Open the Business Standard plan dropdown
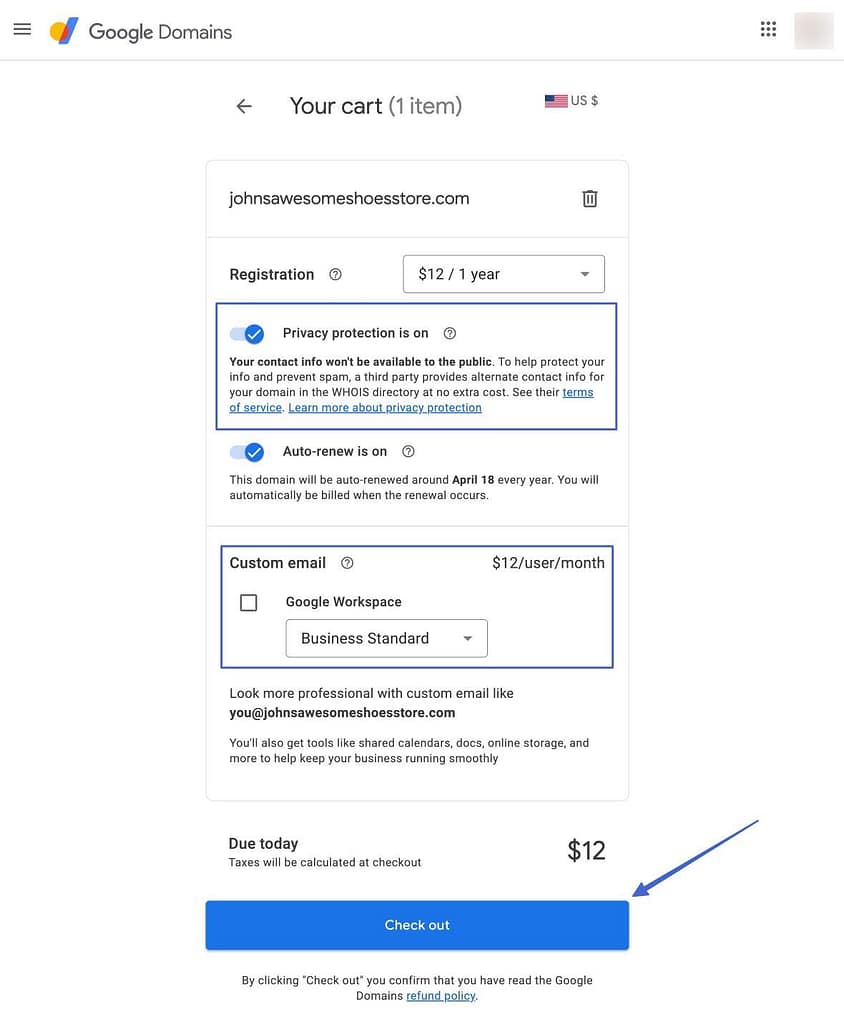 [386, 638]
